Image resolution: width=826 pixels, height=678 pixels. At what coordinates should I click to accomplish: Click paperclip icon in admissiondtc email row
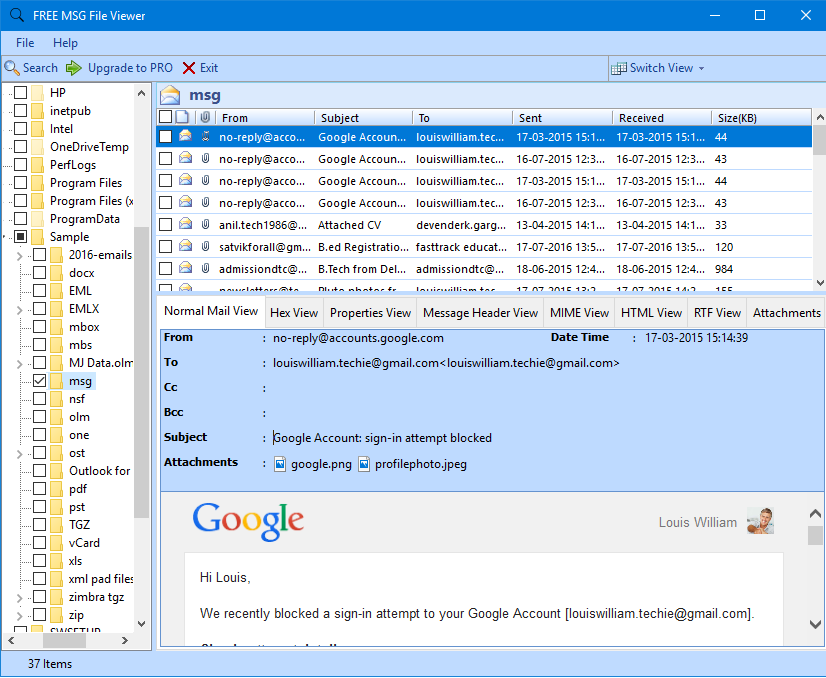point(205,269)
